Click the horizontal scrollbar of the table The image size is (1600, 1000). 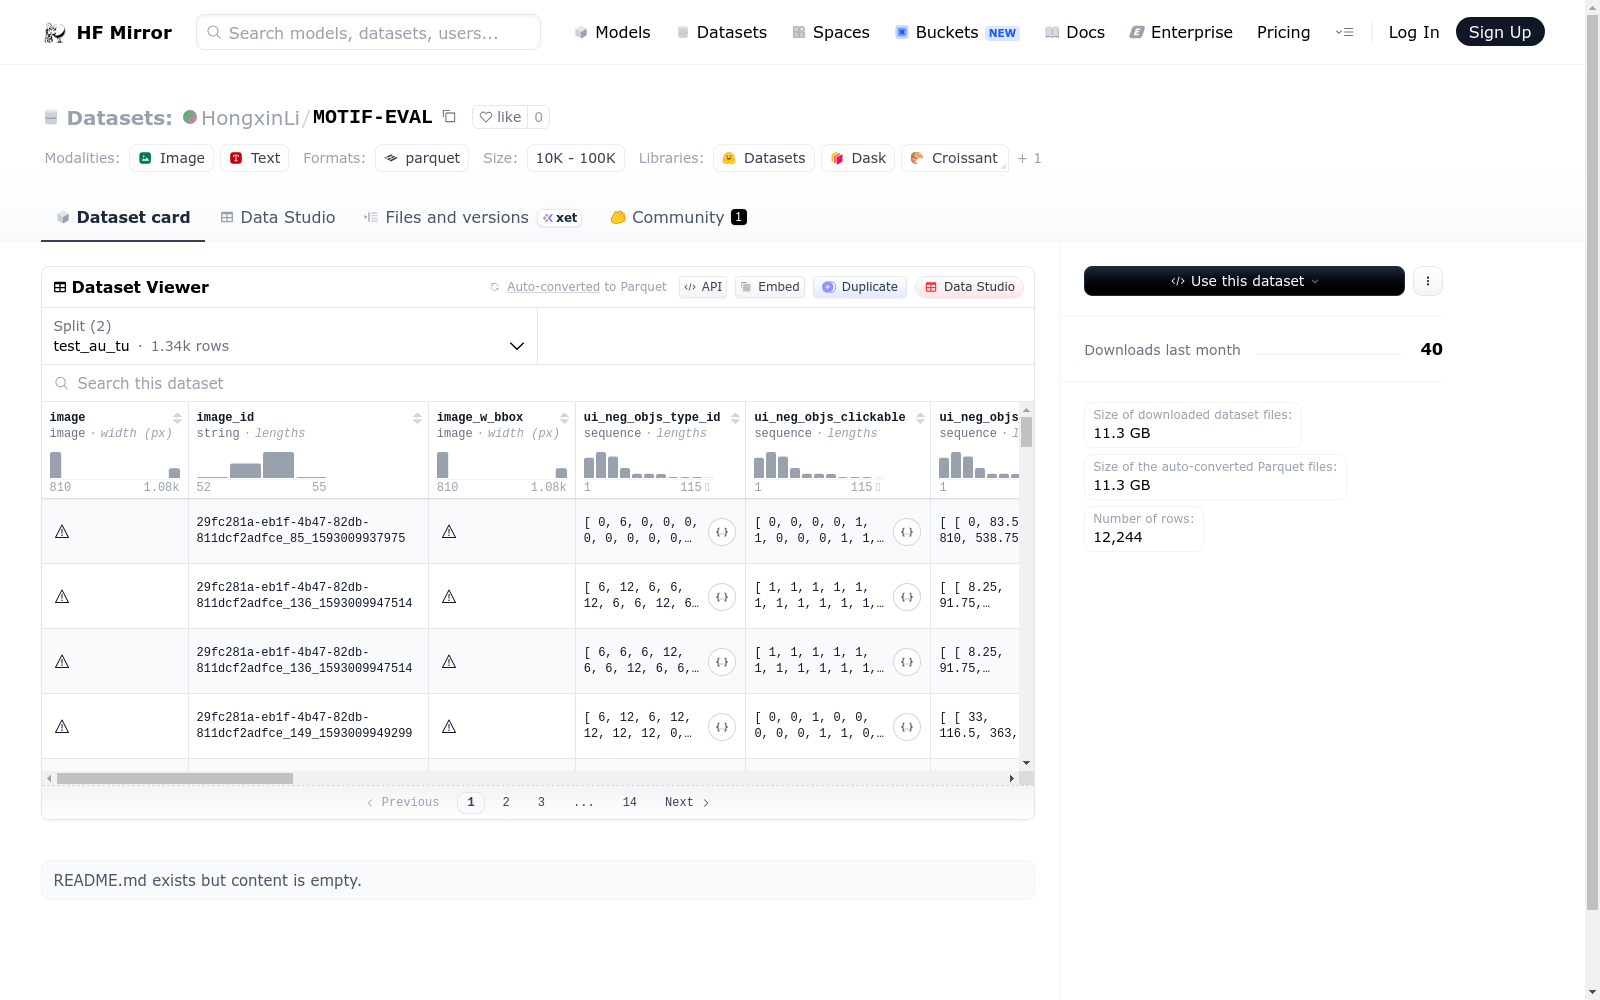175,778
